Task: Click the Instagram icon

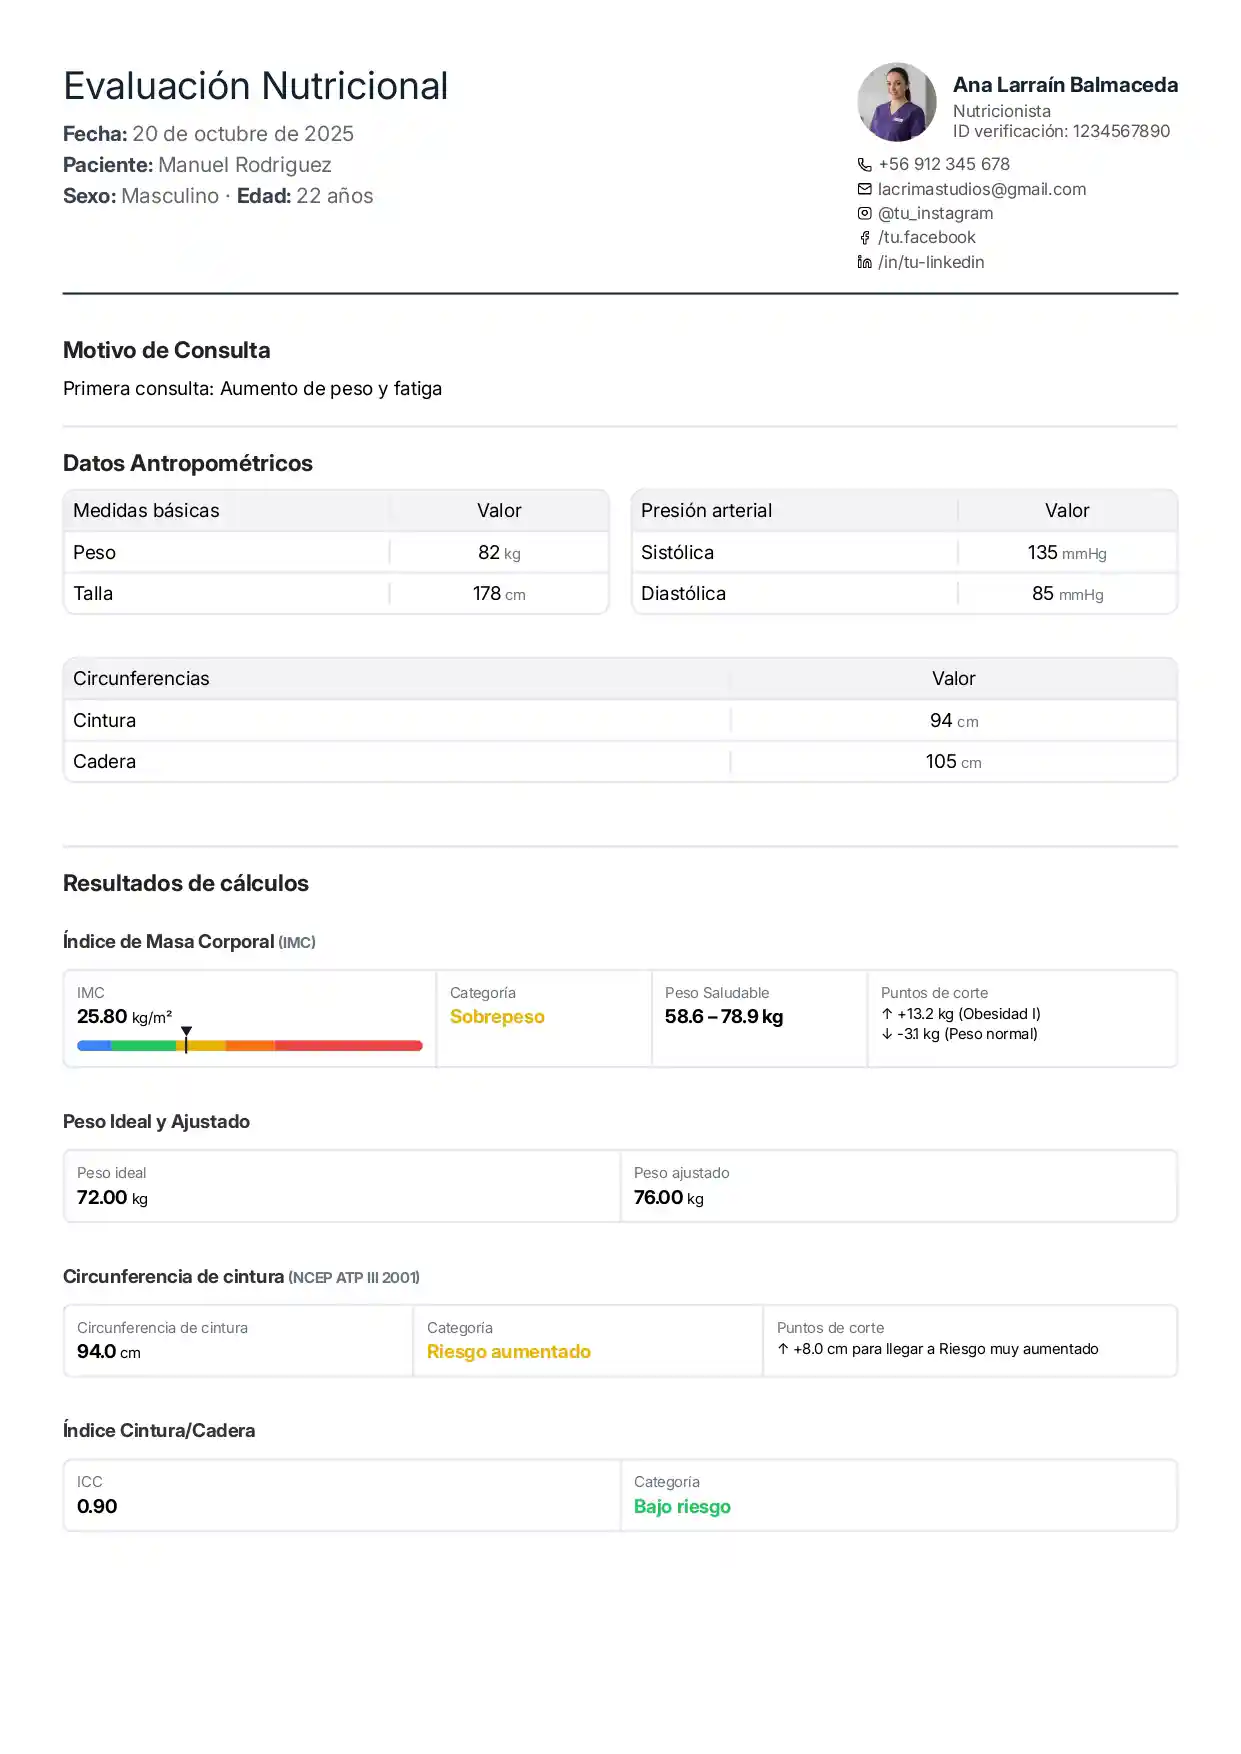Action: pos(864,213)
